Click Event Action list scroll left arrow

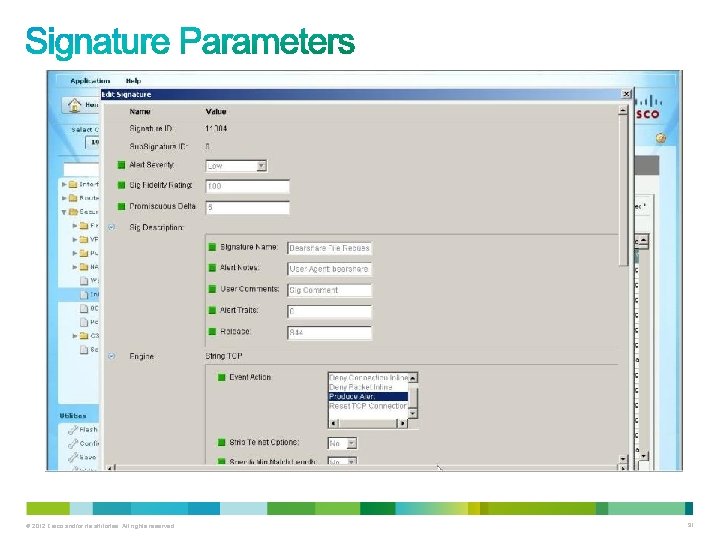tap(333, 423)
